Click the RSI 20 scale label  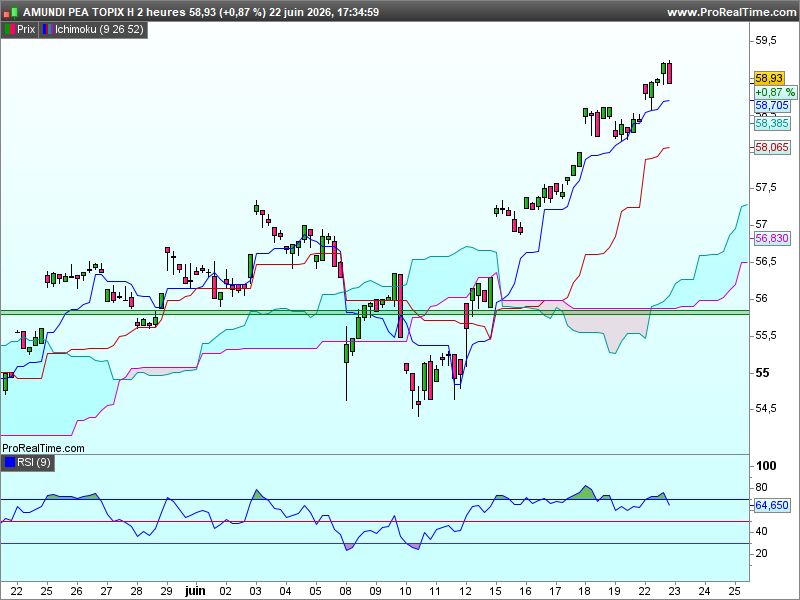761,553
